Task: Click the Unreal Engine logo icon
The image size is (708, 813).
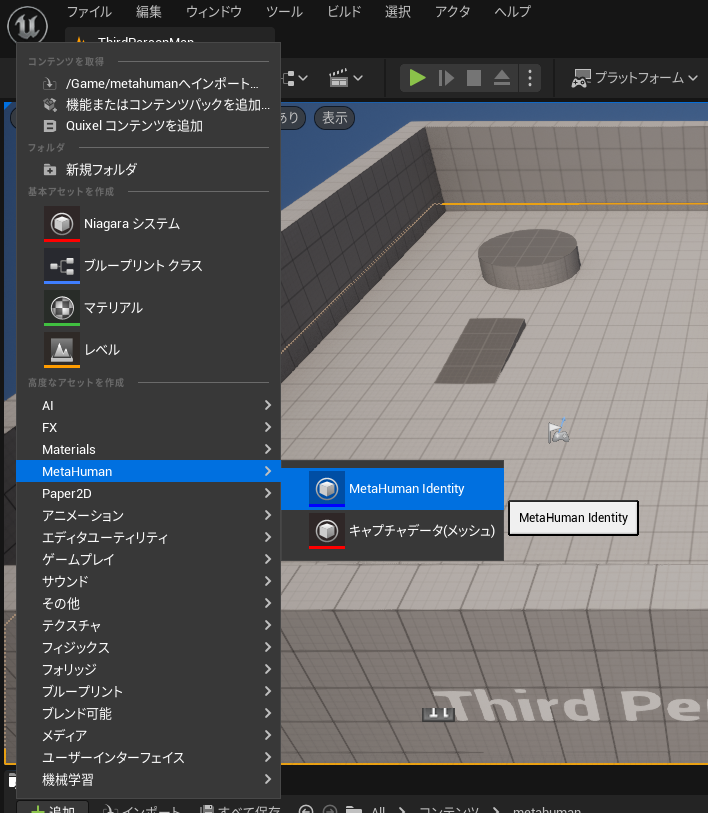Action: pyautogui.click(x=27, y=24)
